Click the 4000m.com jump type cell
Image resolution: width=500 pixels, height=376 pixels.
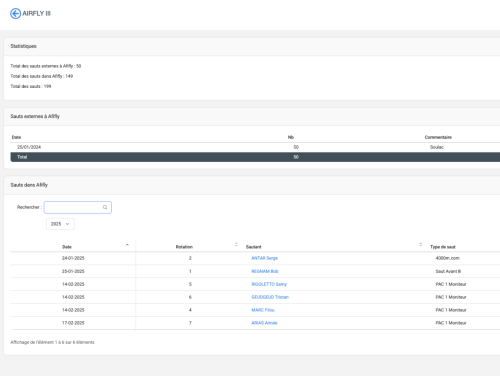pyautogui.click(x=447, y=258)
